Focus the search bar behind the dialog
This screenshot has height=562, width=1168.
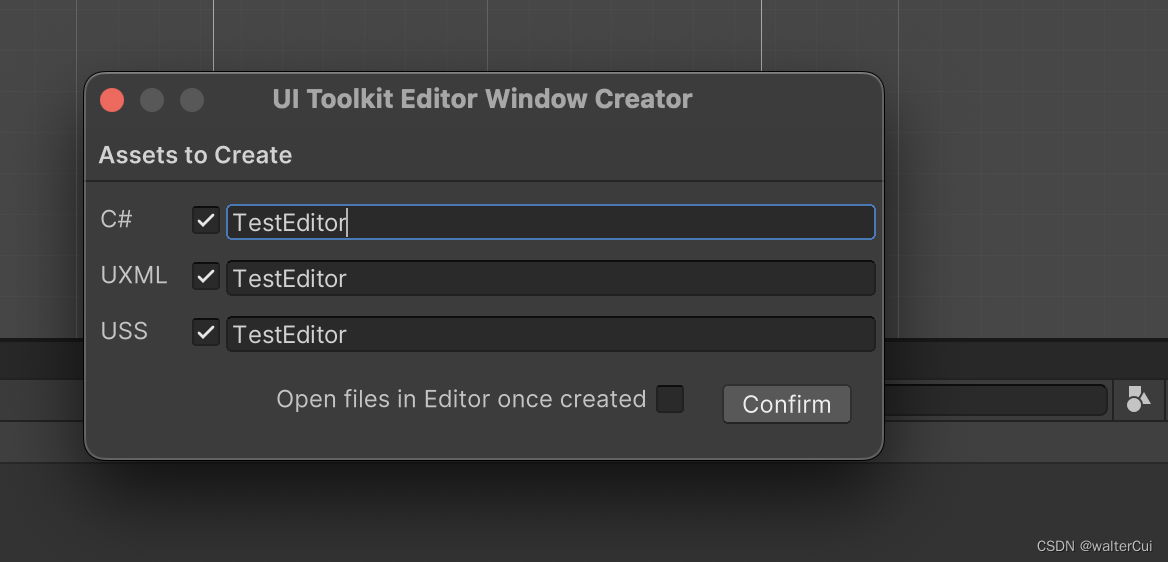pos(995,400)
